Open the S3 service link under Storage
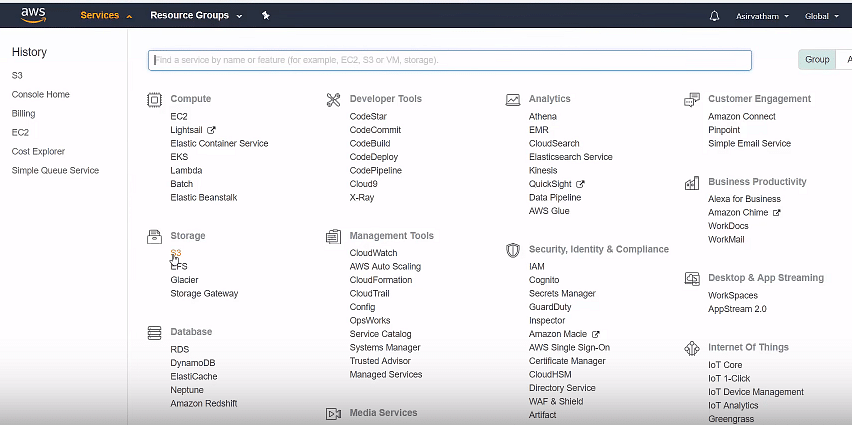Image resolution: width=852 pixels, height=425 pixels. click(x=176, y=253)
